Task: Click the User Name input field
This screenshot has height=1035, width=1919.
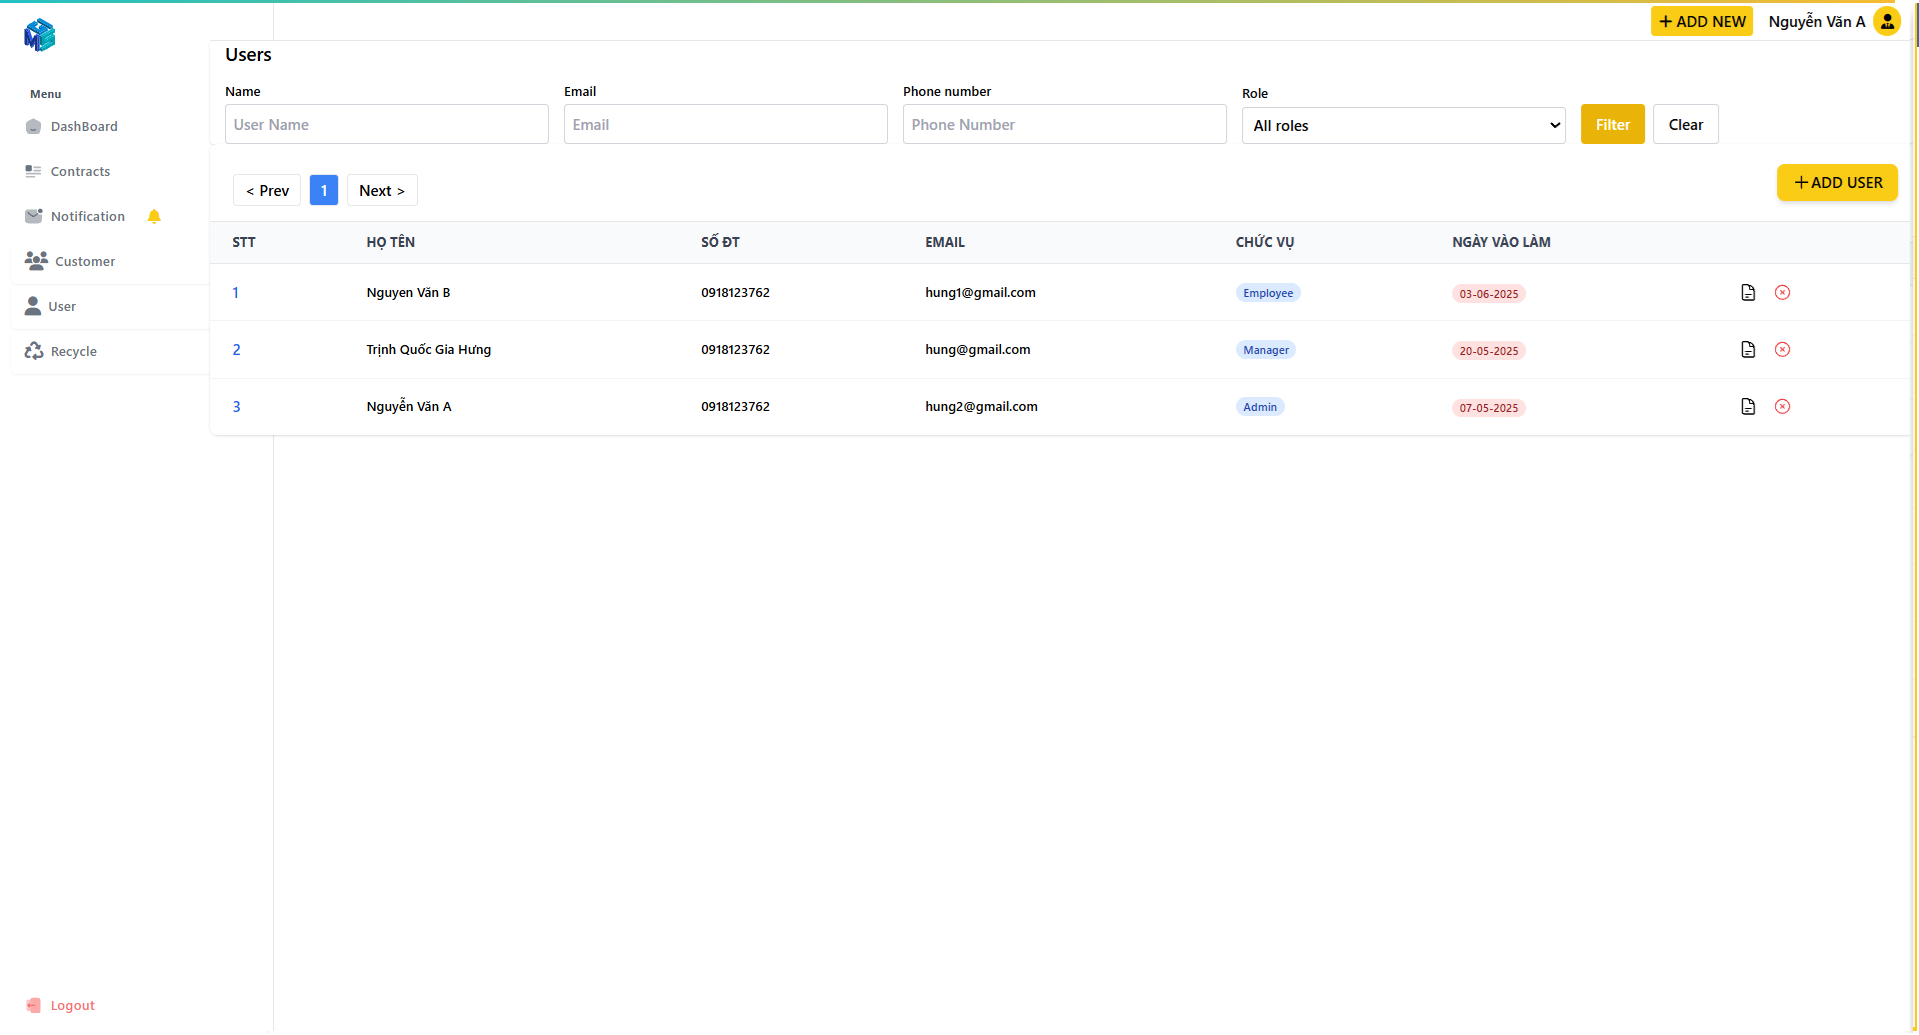Action: point(386,125)
